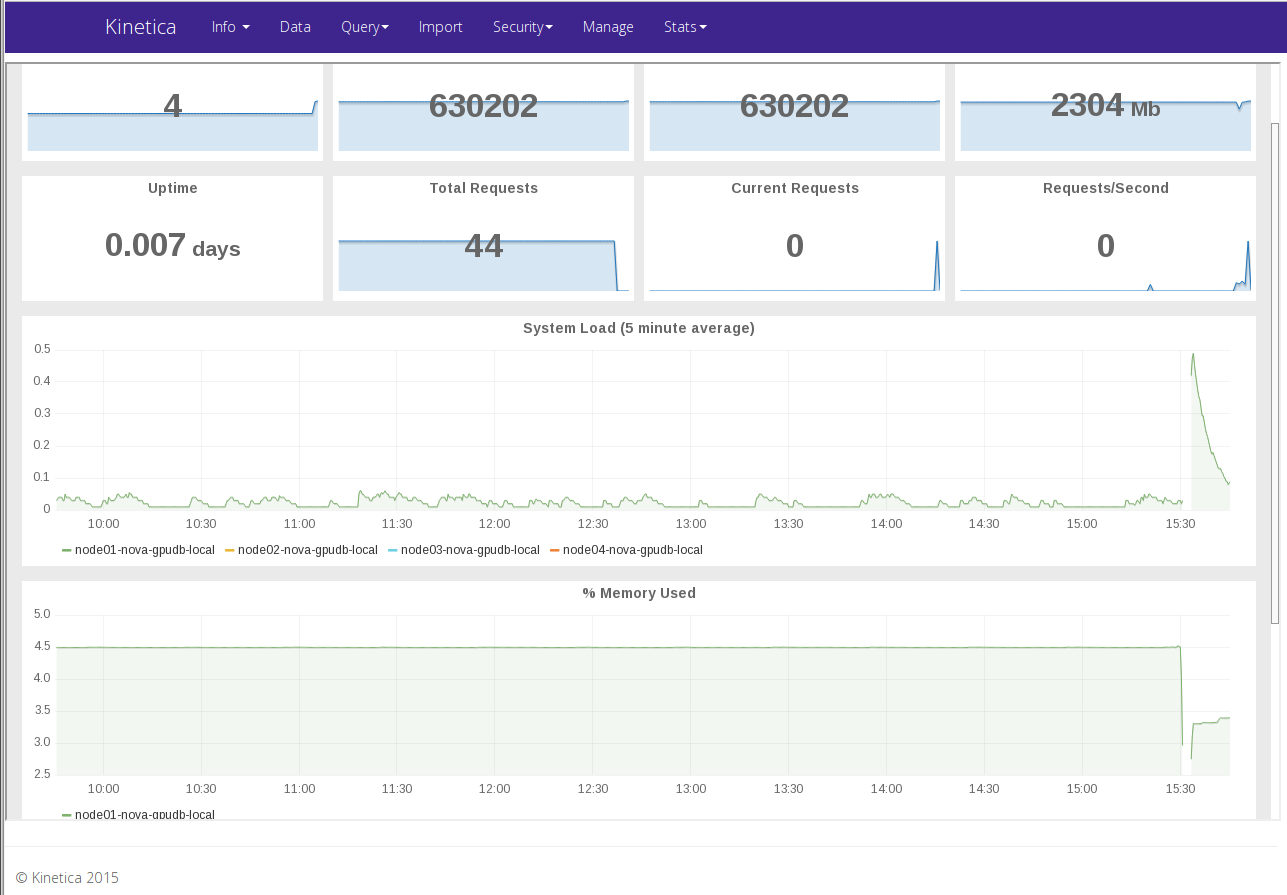Click the System Load peak near 15:30
This screenshot has width=1287, height=895.
tap(1193, 355)
